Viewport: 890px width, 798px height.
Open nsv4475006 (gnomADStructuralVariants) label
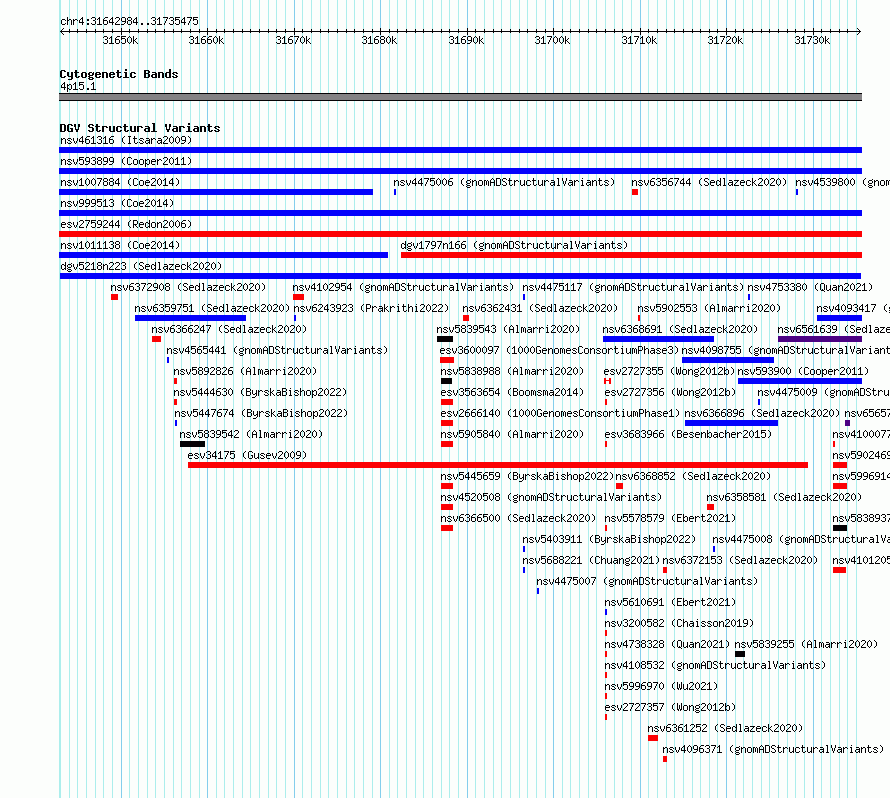pyautogui.click(x=504, y=182)
